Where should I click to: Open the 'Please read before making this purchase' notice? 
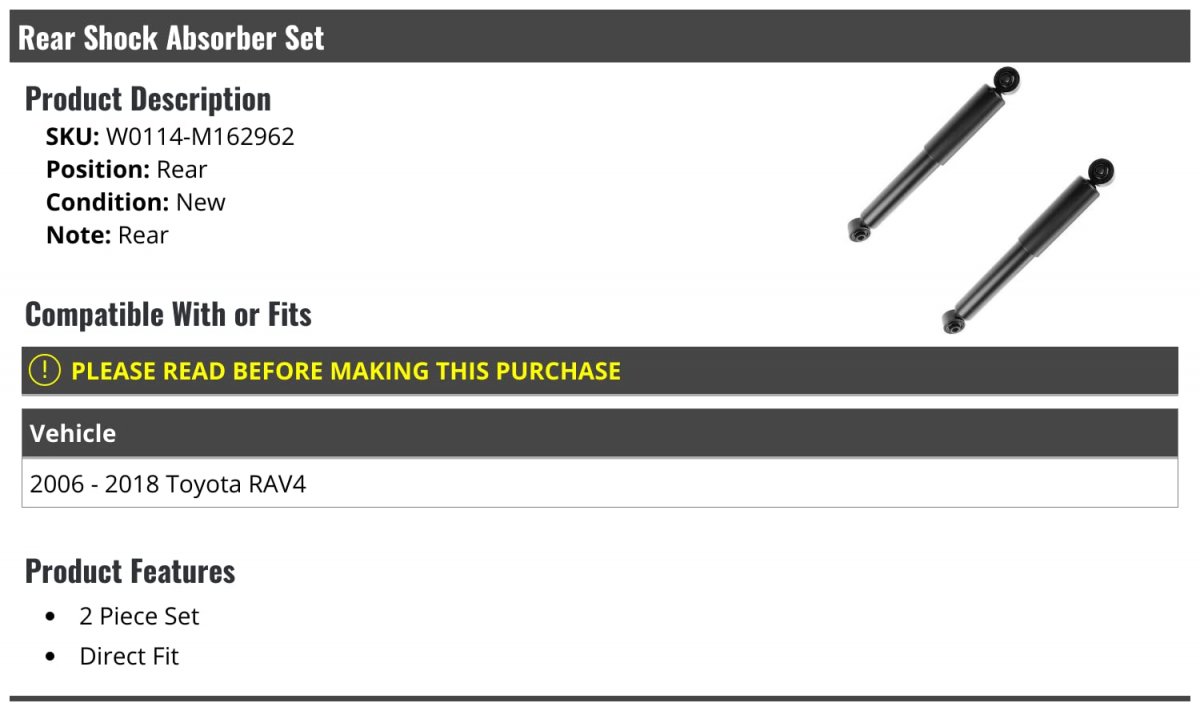pyautogui.click(x=345, y=371)
